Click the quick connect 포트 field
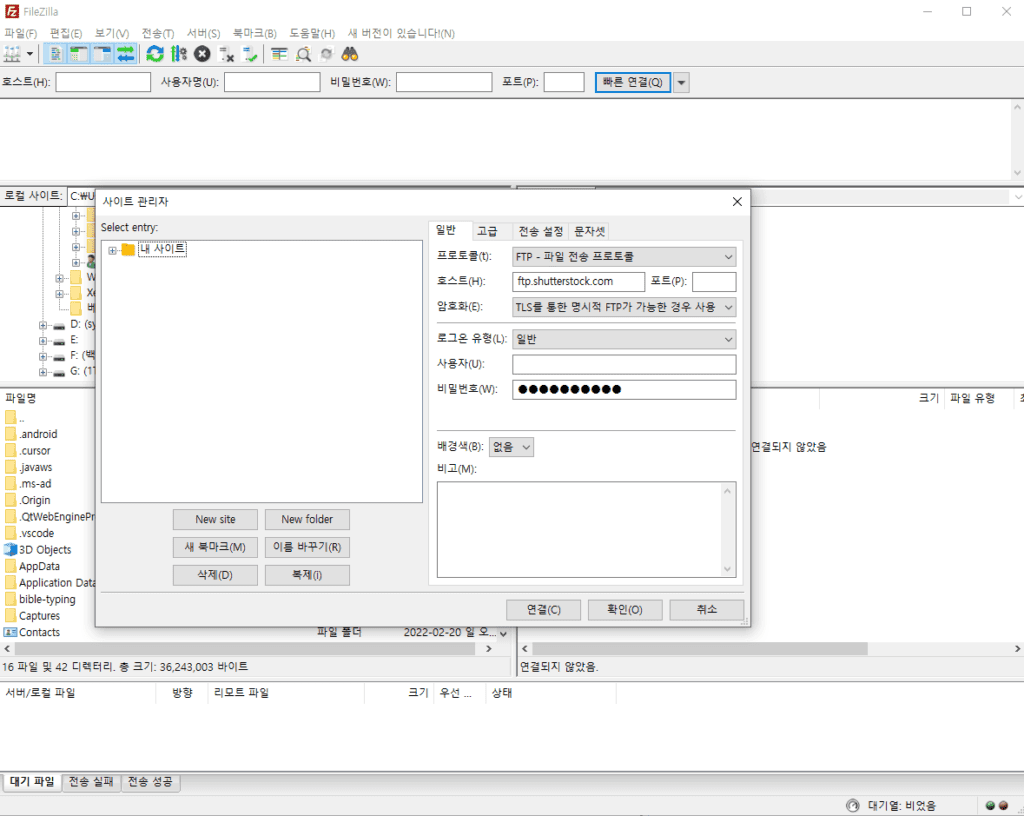The image size is (1024, 816). tap(564, 82)
